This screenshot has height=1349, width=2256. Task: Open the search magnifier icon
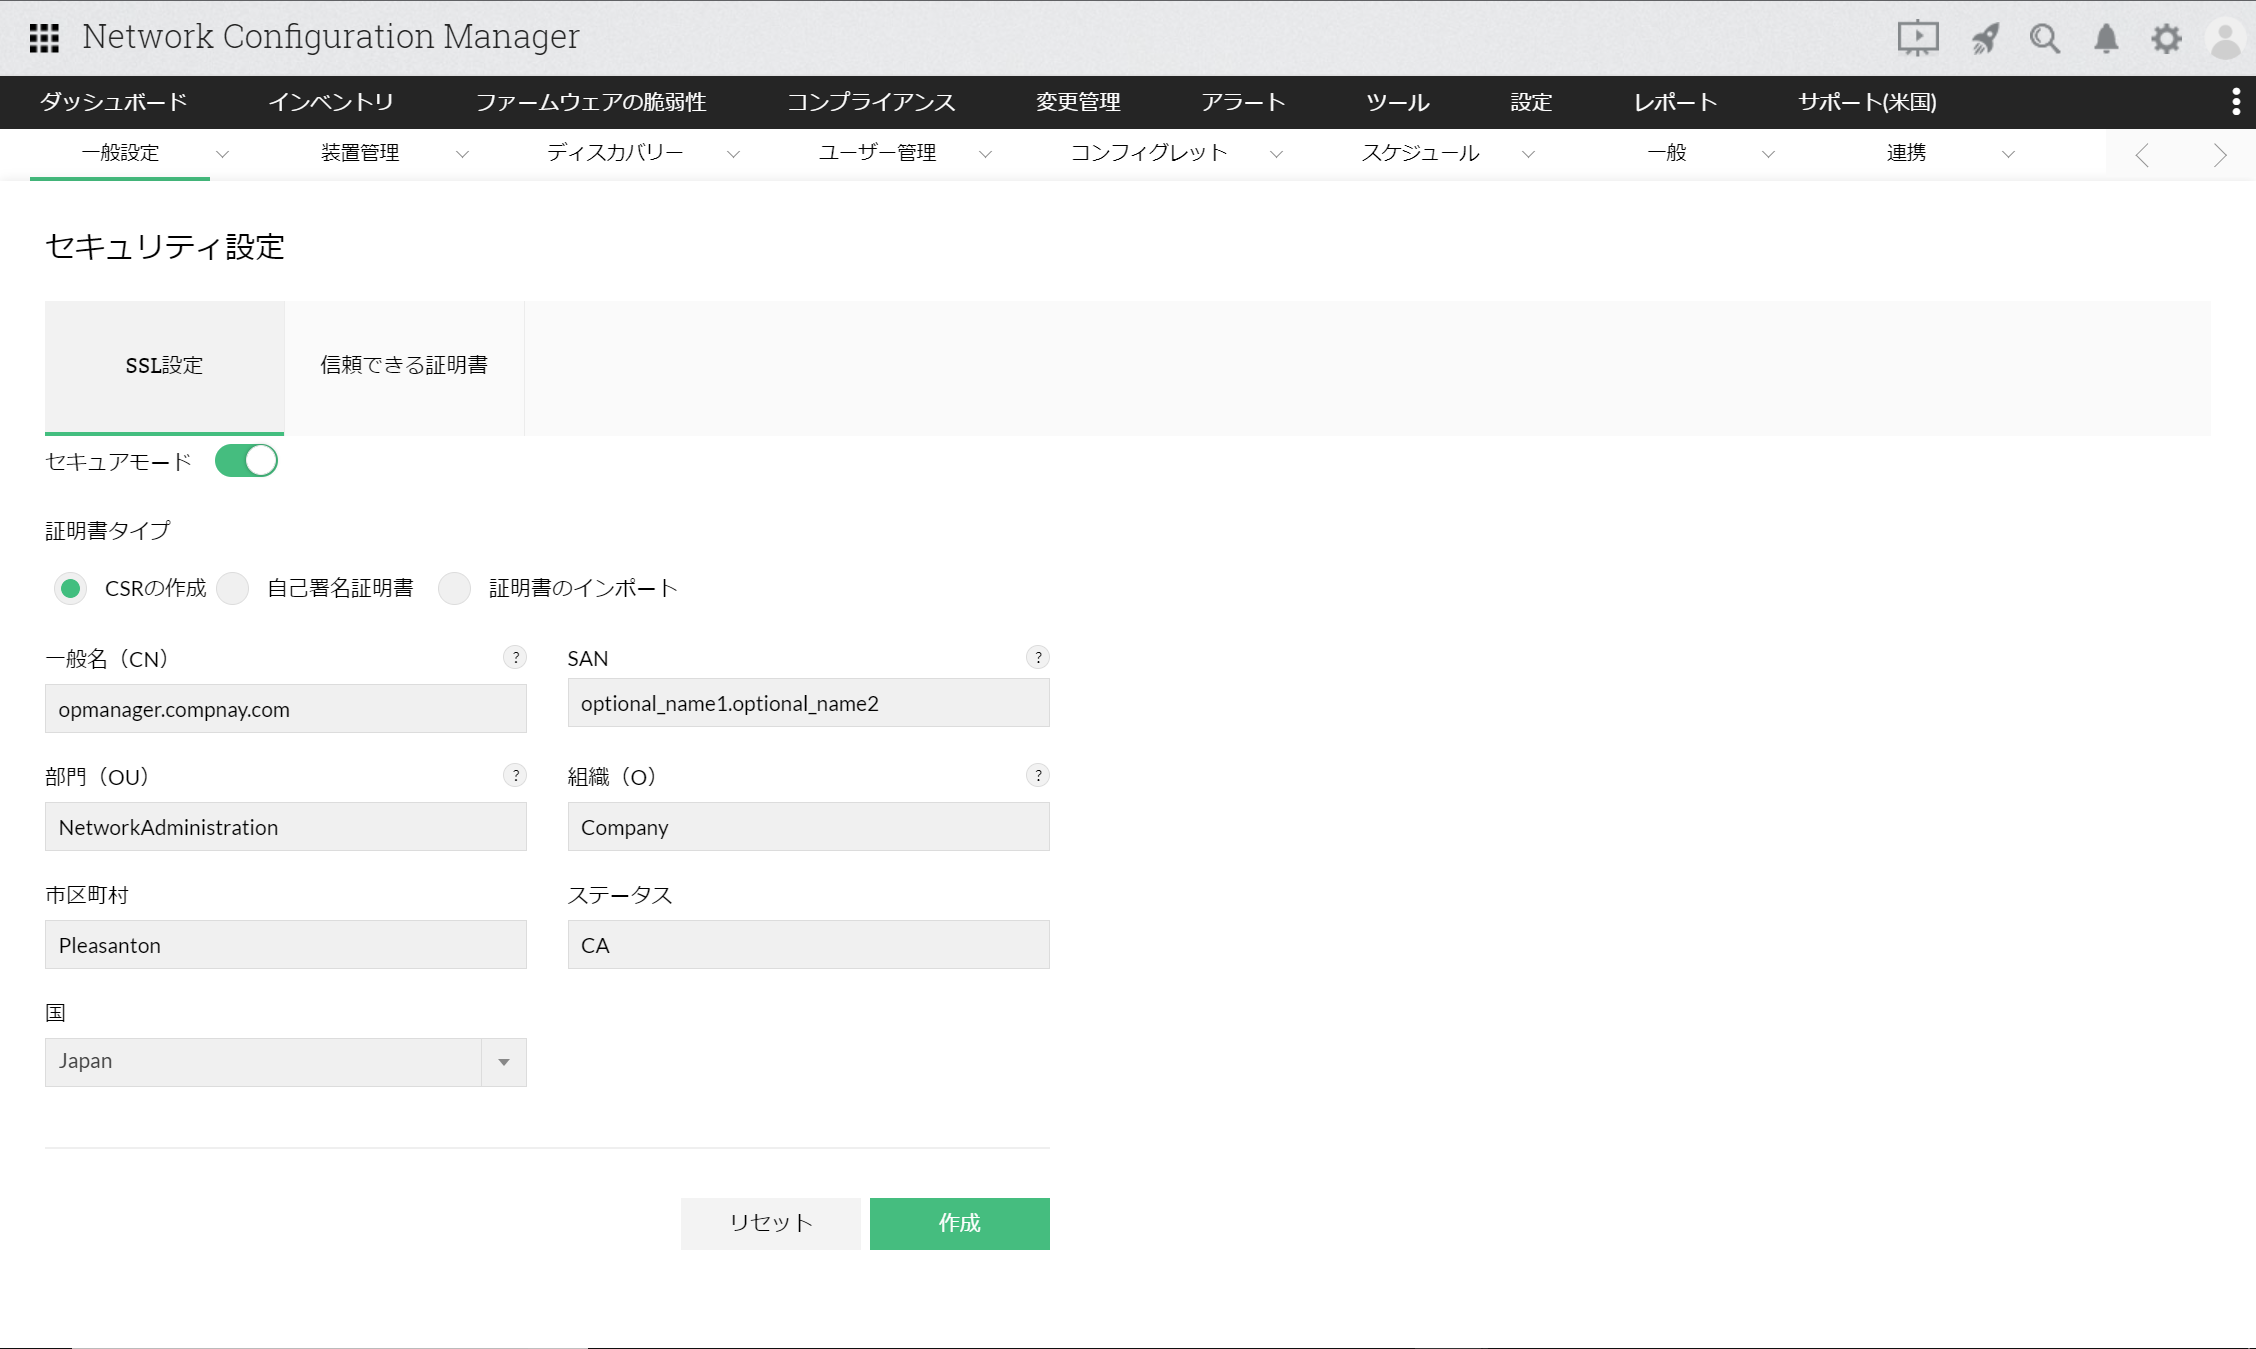[x=2044, y=38]
